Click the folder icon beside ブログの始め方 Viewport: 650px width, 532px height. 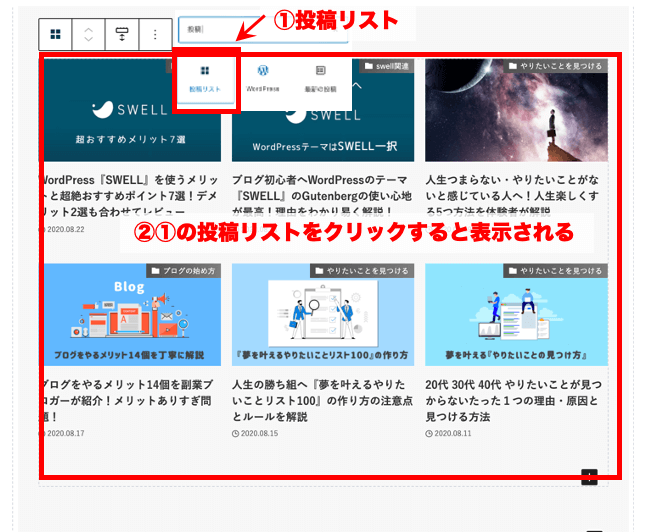tap(155, 271)
